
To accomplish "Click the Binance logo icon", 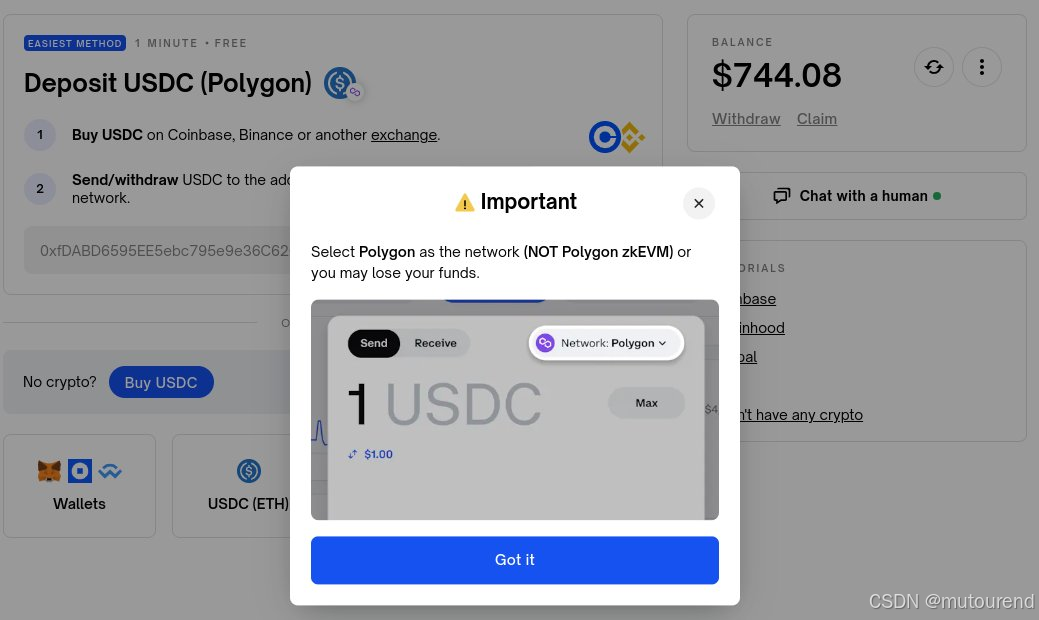I will [x=632, y=137].
